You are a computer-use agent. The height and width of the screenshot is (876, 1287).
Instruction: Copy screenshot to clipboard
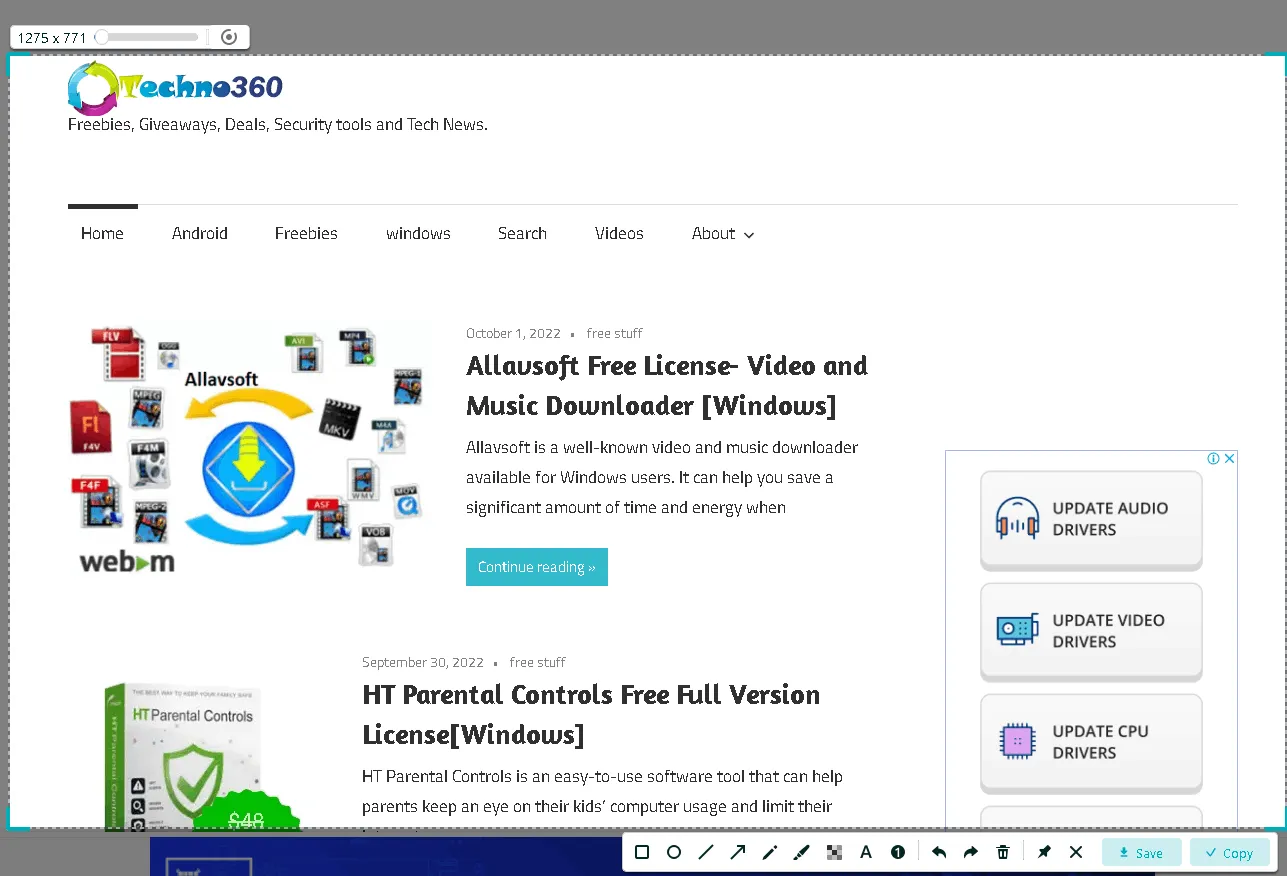pyautogui.click(x=1229, y=853)
